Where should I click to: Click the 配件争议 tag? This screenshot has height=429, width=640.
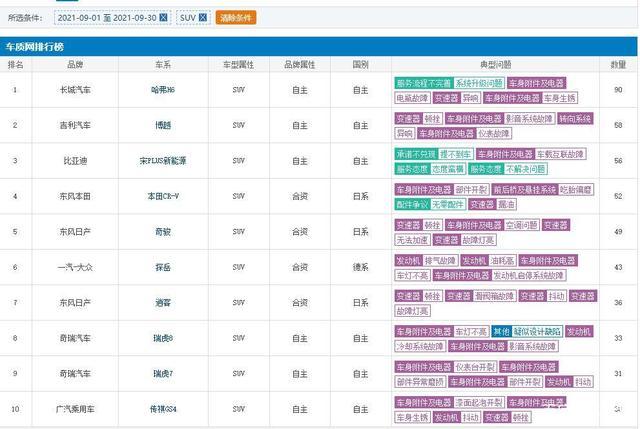[x=412, y=204]
